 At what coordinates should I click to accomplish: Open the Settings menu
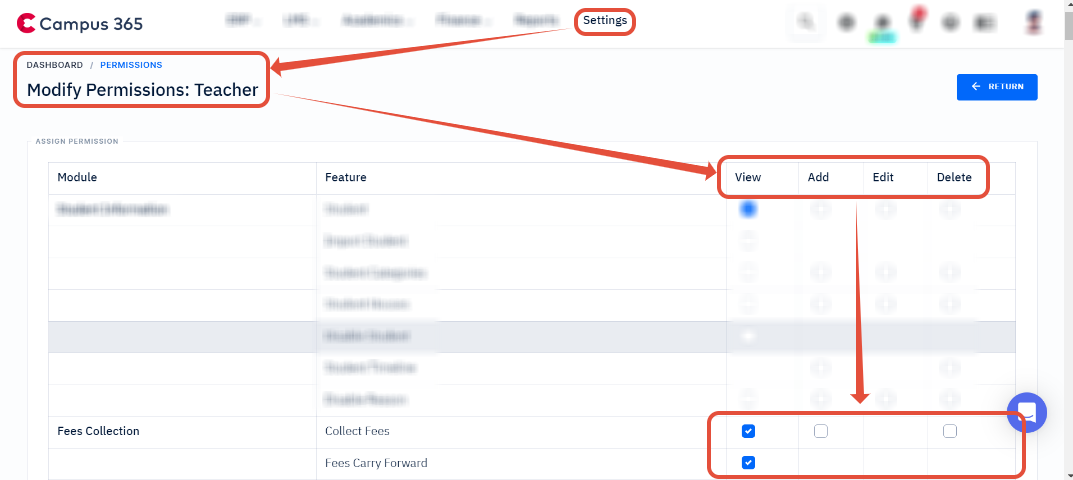coord(605,20)
